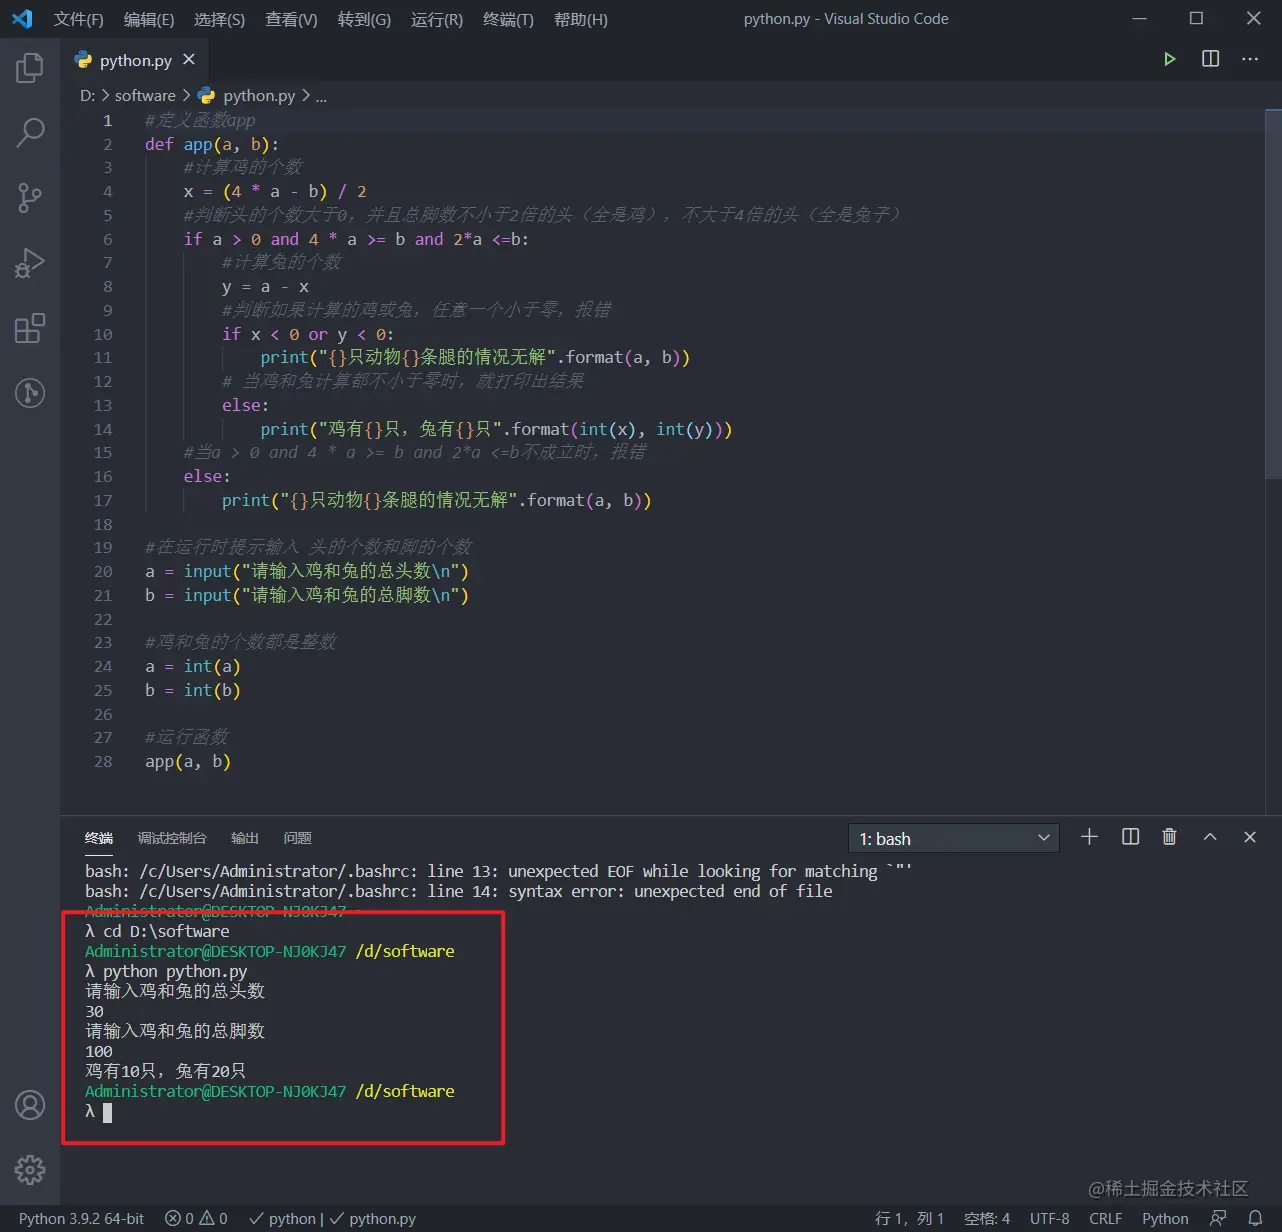Show errors and warnings count in status bar
This screenshot has height=1232, width=1282.
pyautogui.click(x=196, y=1218)
